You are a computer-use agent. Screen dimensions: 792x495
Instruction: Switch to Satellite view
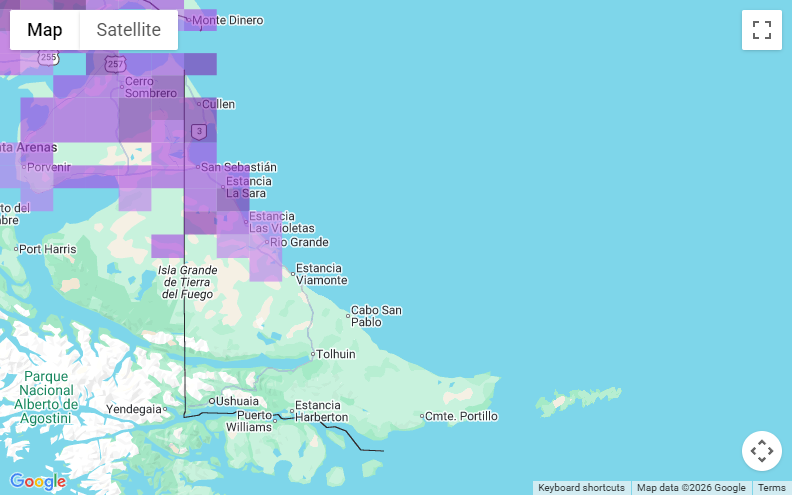(128, 30)
